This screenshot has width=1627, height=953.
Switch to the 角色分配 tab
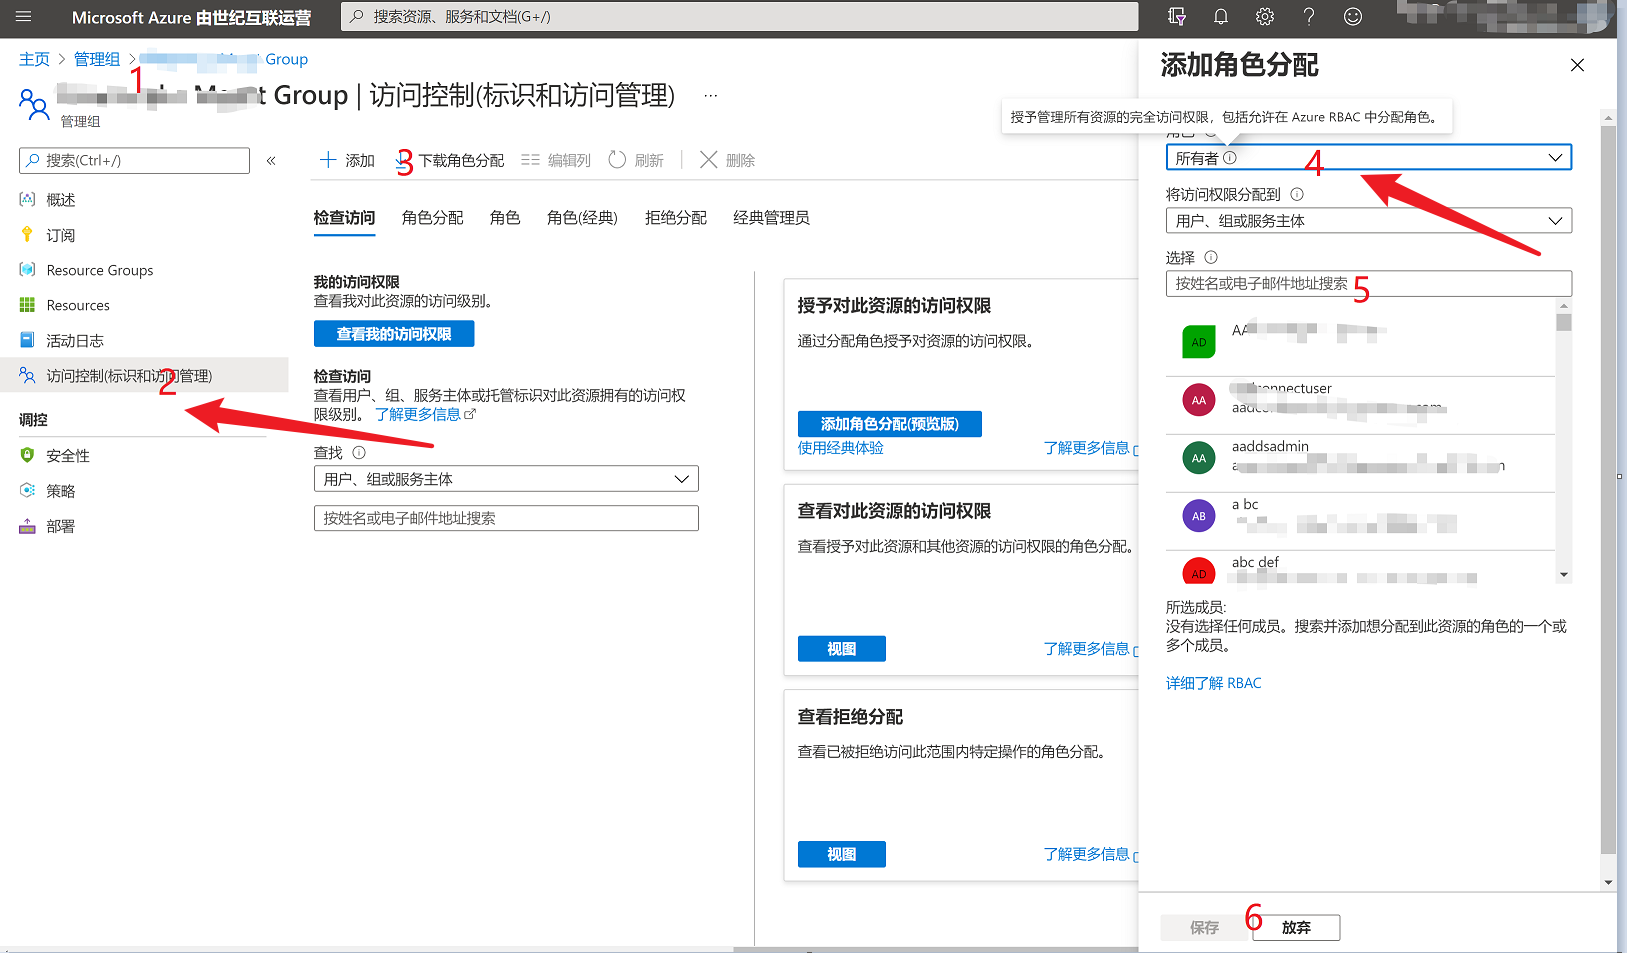click(x=432, y=218)
